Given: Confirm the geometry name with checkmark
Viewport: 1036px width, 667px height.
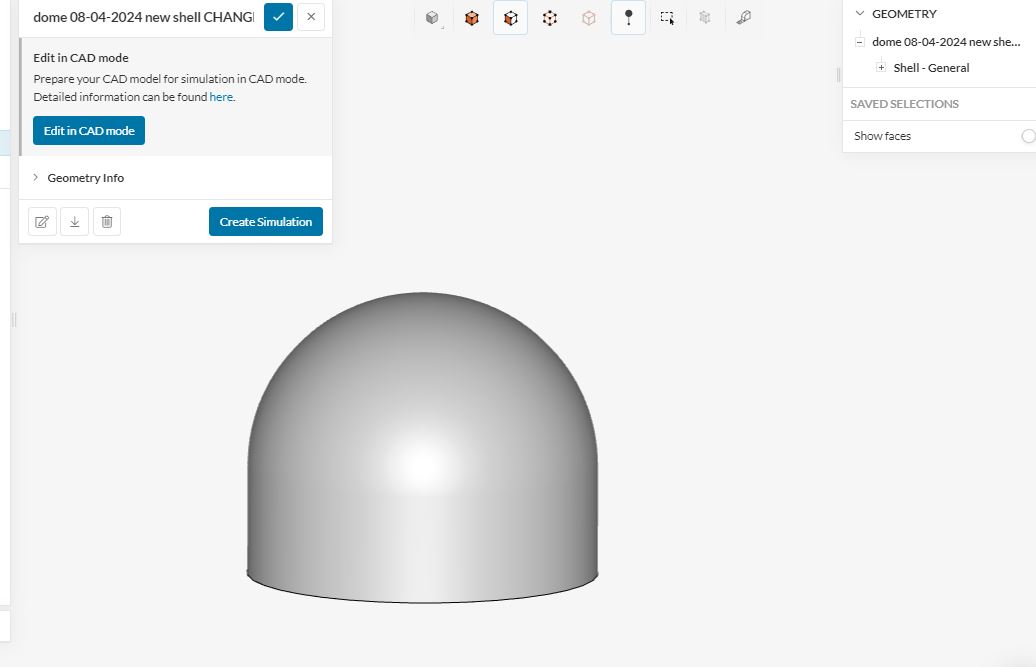Looking at the screenshot, I should pyautogui.click(x=278, y=17).
